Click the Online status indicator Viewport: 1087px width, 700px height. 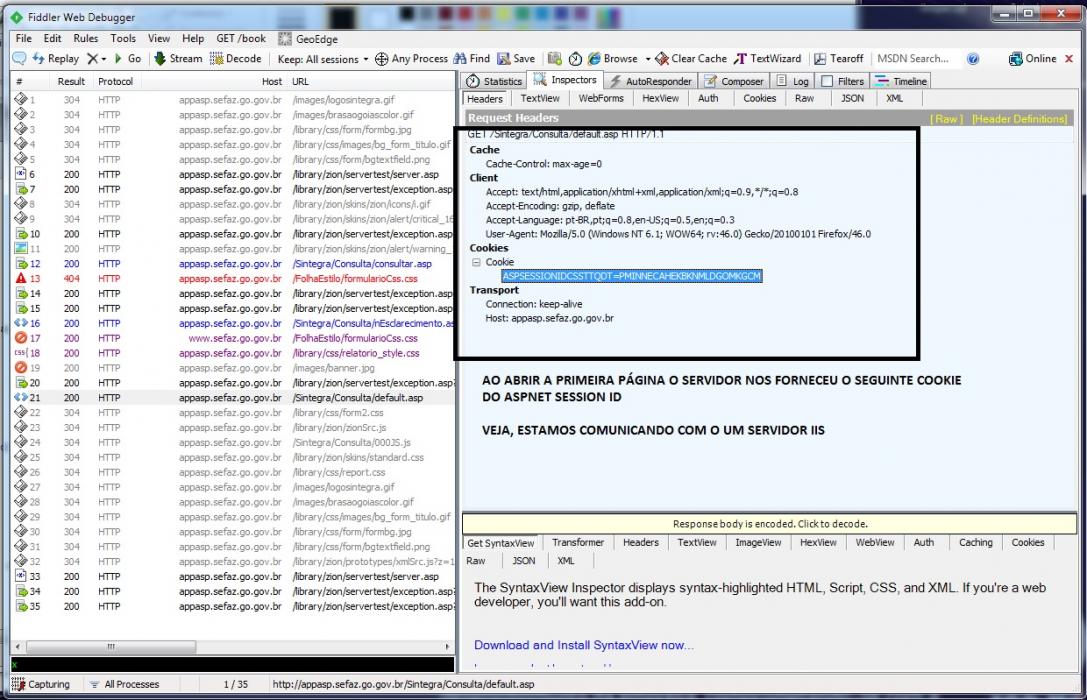click(x=1033, y=59)
